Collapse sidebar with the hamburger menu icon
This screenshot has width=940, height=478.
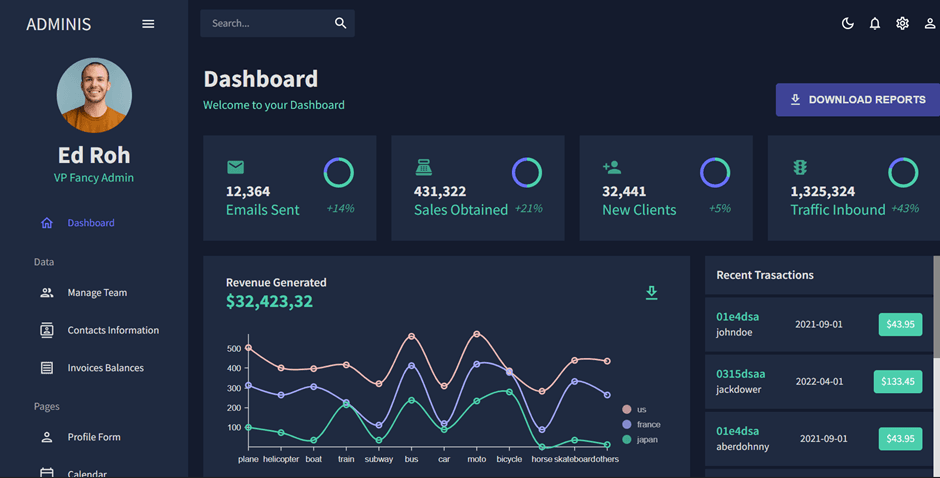tap(148, 24)
